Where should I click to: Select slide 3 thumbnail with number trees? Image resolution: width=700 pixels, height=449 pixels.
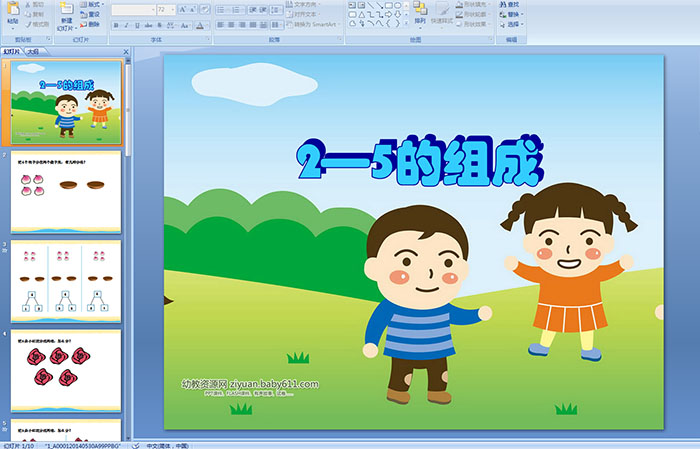[x=66, y=281]
